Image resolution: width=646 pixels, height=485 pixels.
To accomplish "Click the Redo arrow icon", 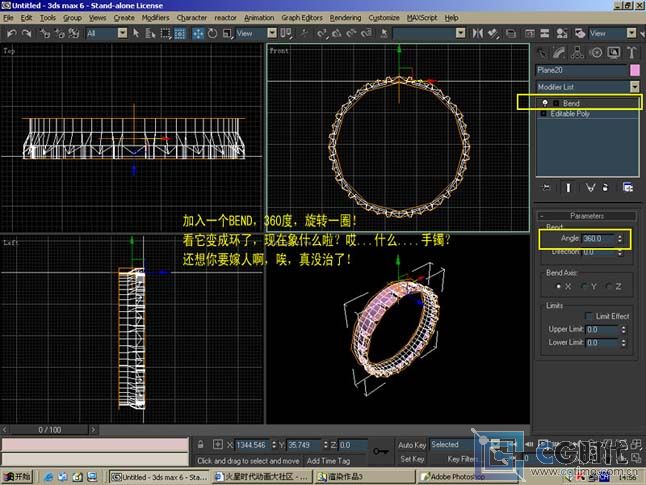I will coord(26,33).
